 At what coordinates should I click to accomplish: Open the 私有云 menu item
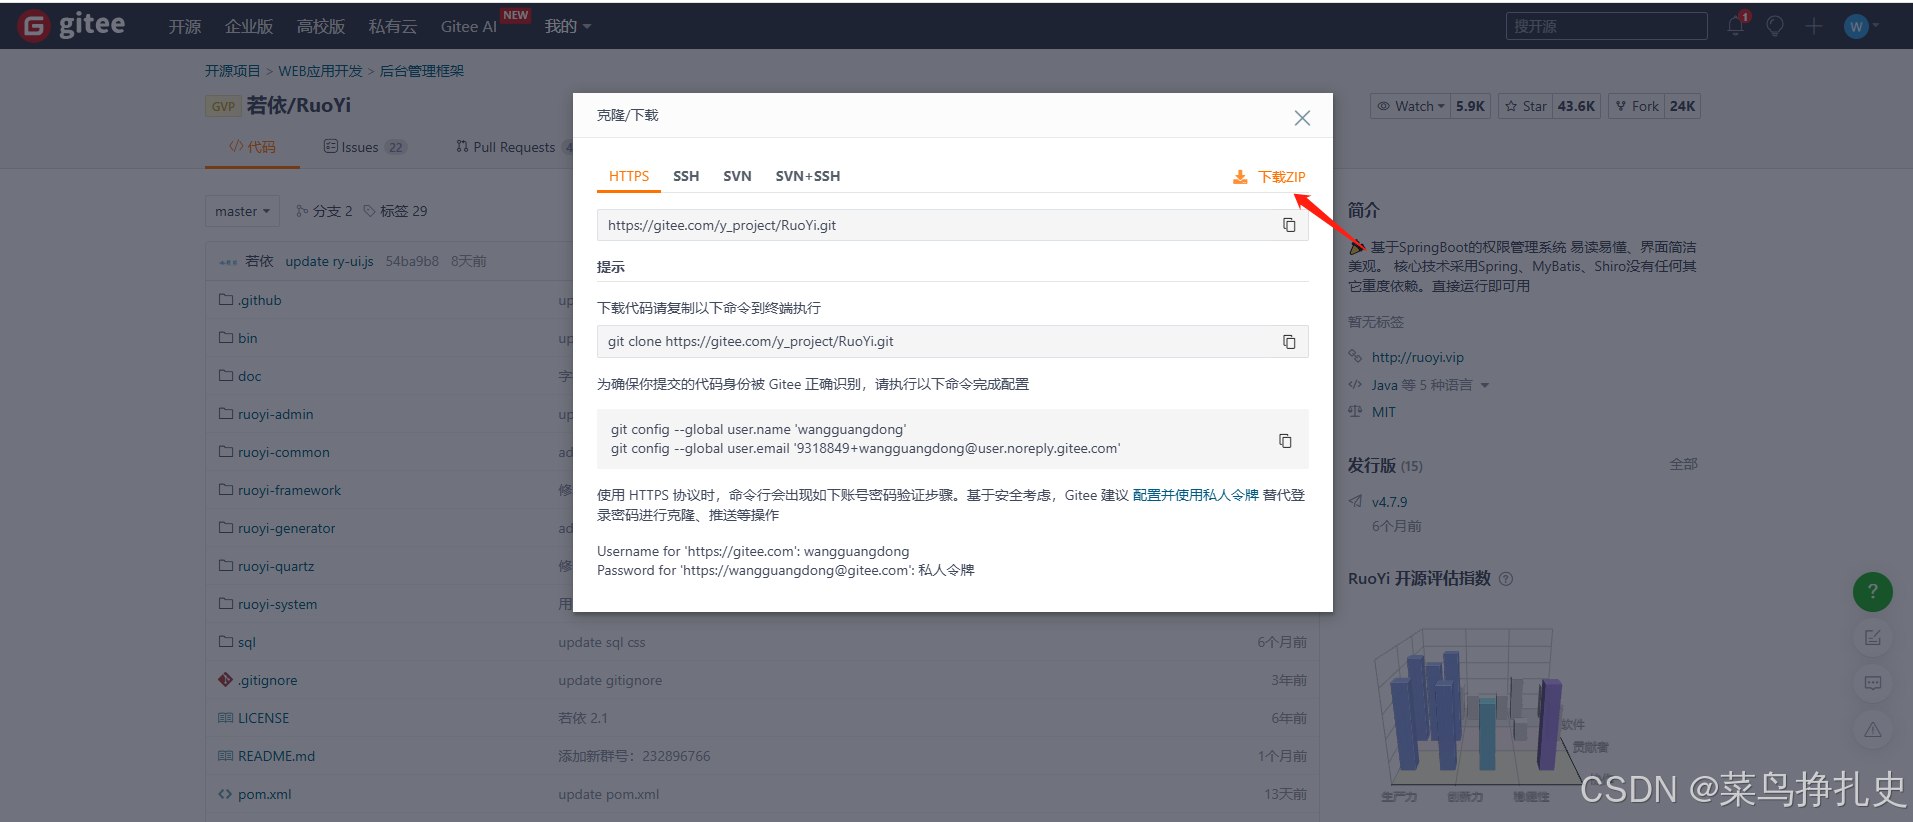click(x=392, y=26)
